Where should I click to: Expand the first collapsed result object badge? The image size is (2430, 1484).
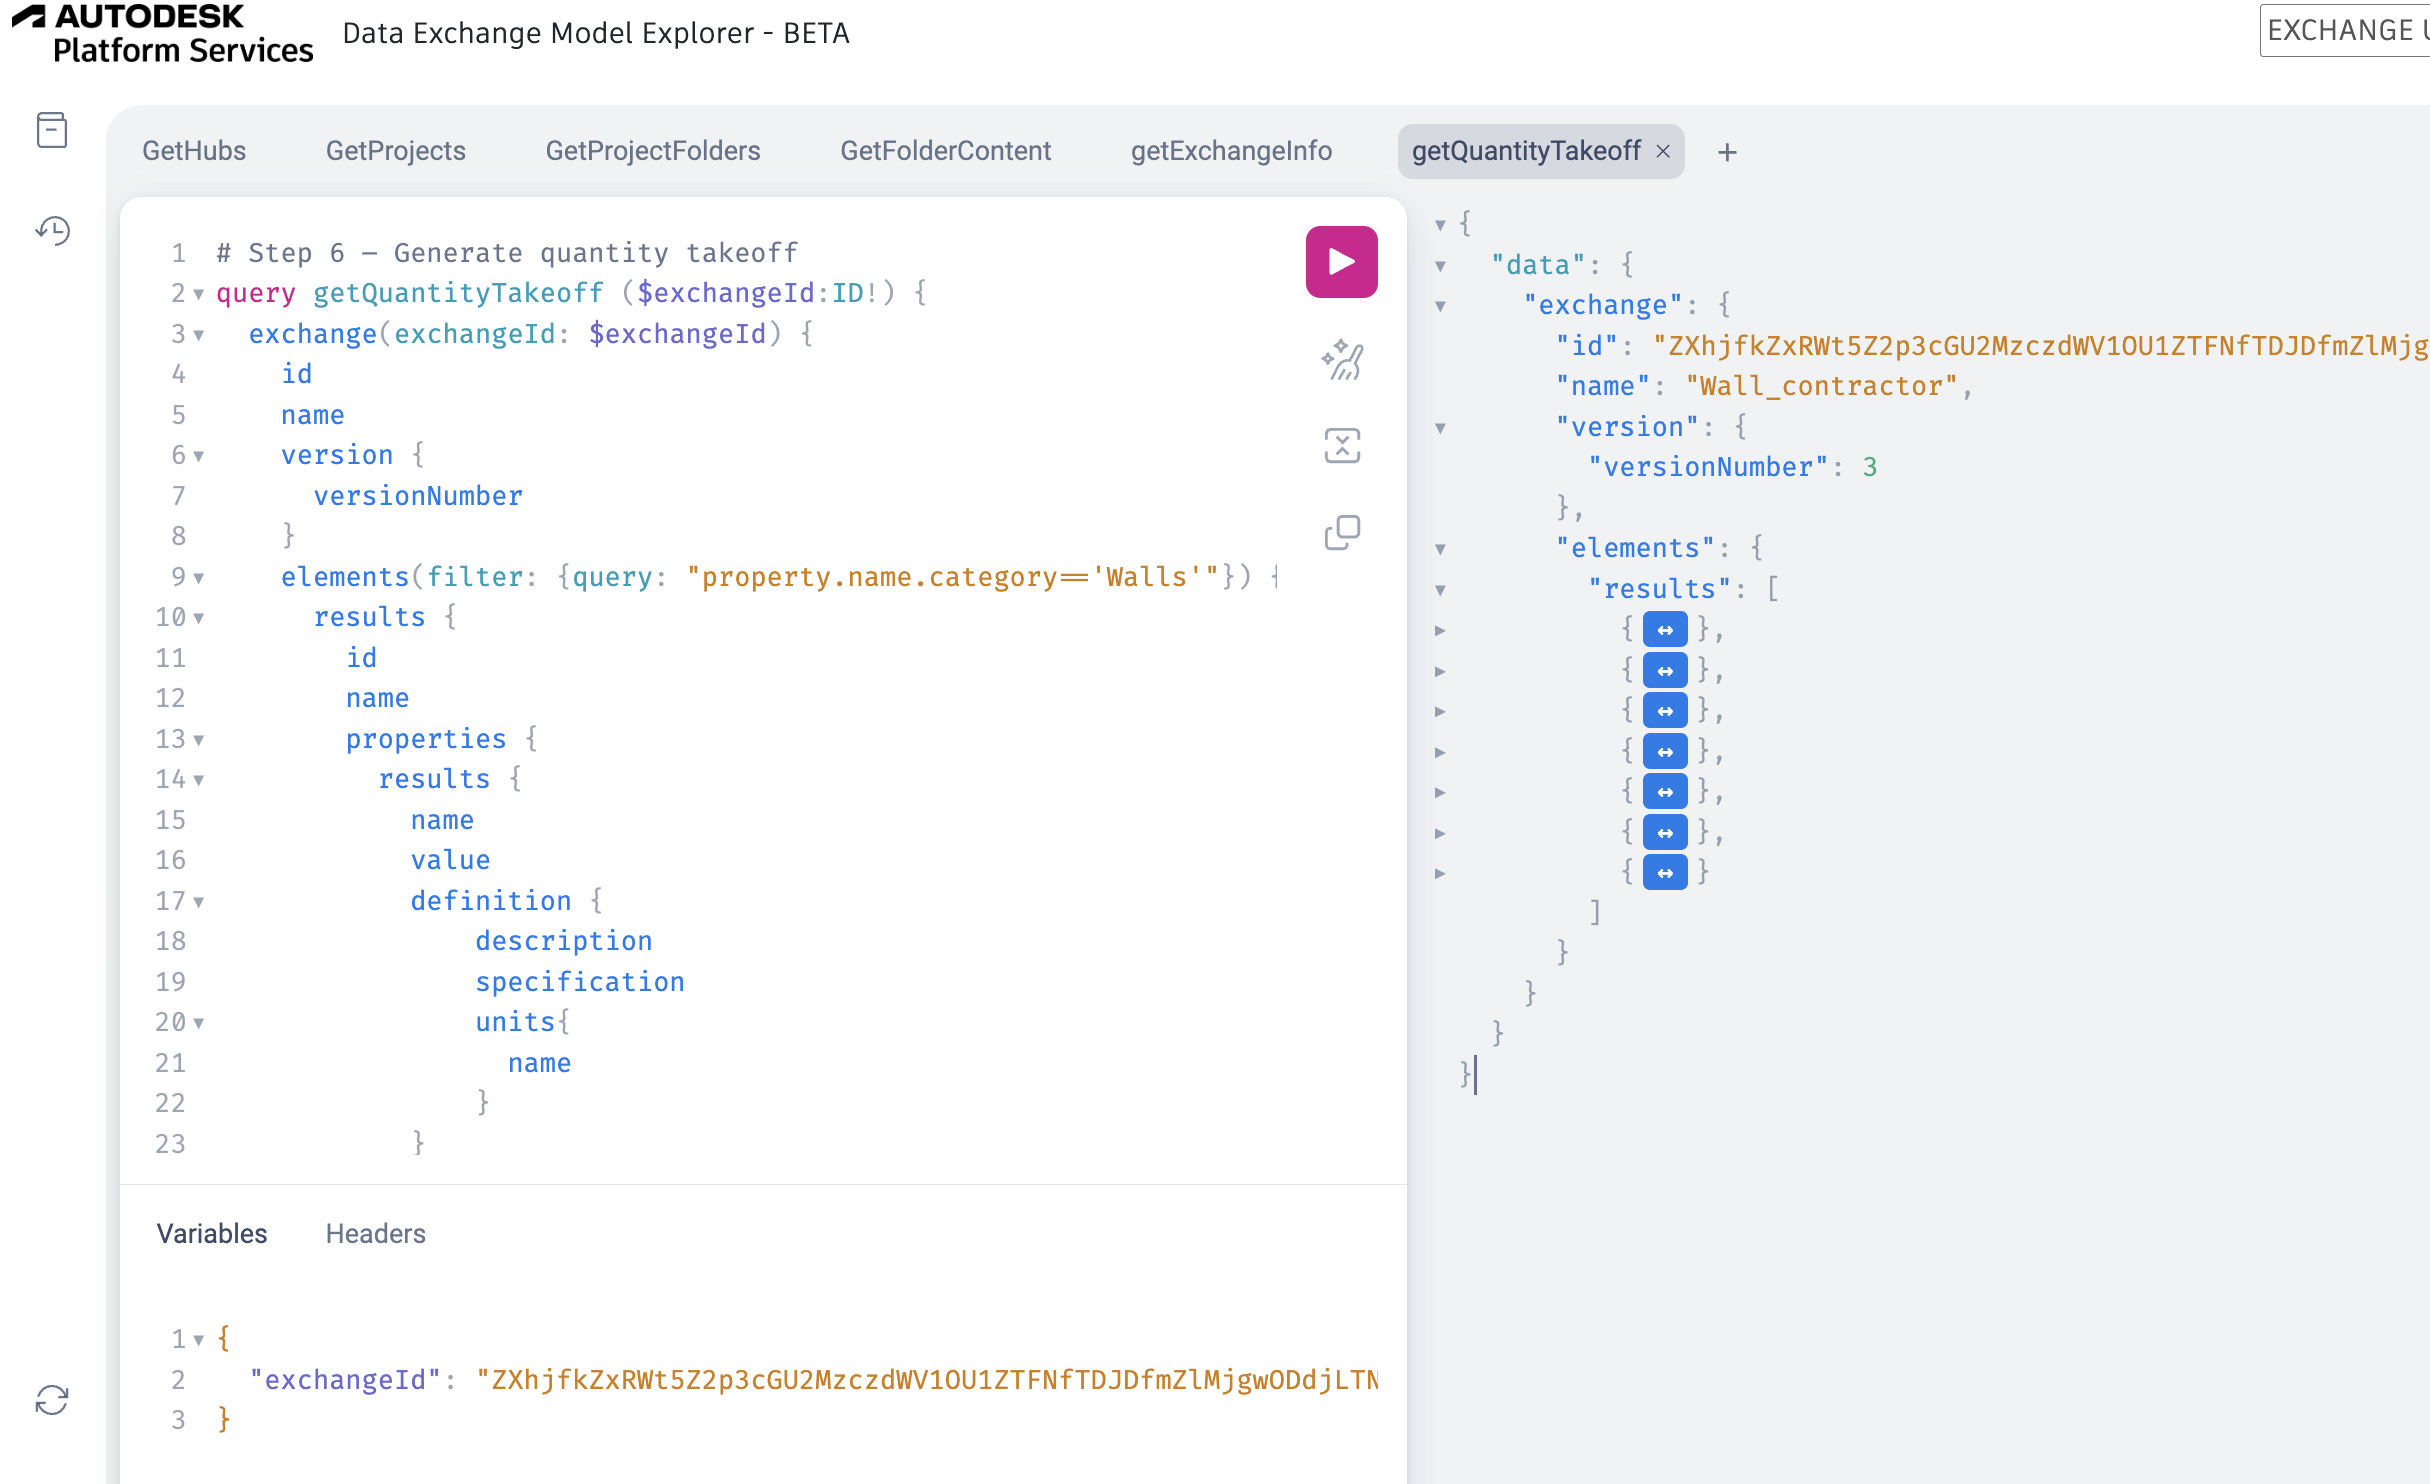click(x=1665, y=630)
